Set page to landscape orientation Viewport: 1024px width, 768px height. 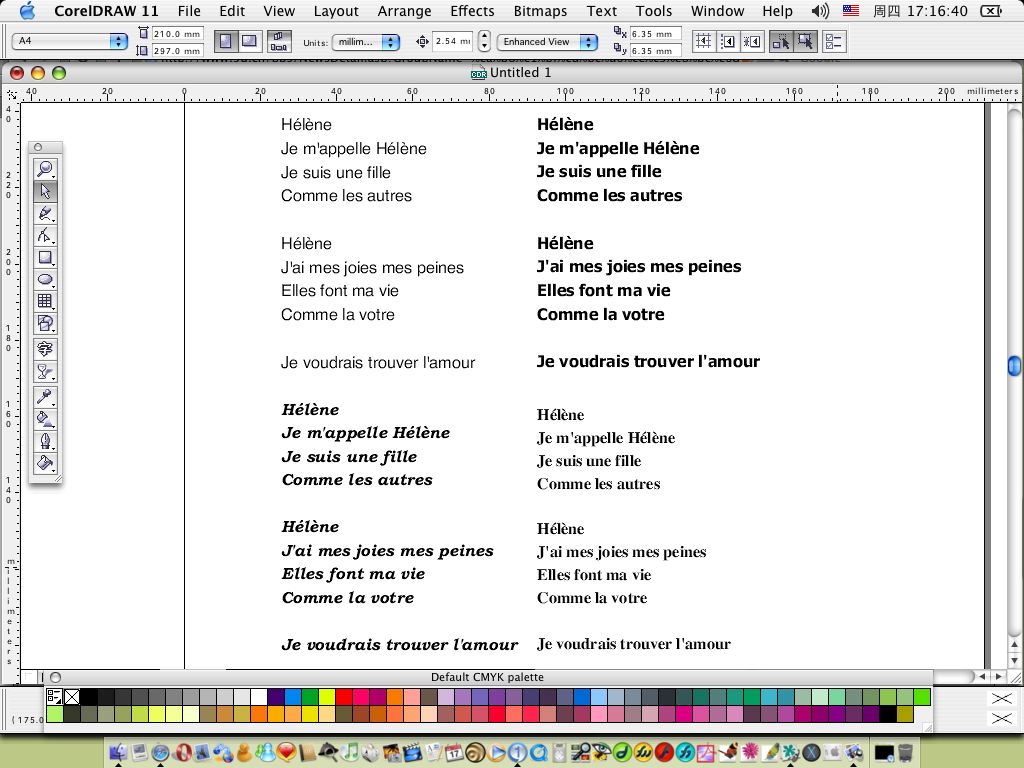coord(249,41)
